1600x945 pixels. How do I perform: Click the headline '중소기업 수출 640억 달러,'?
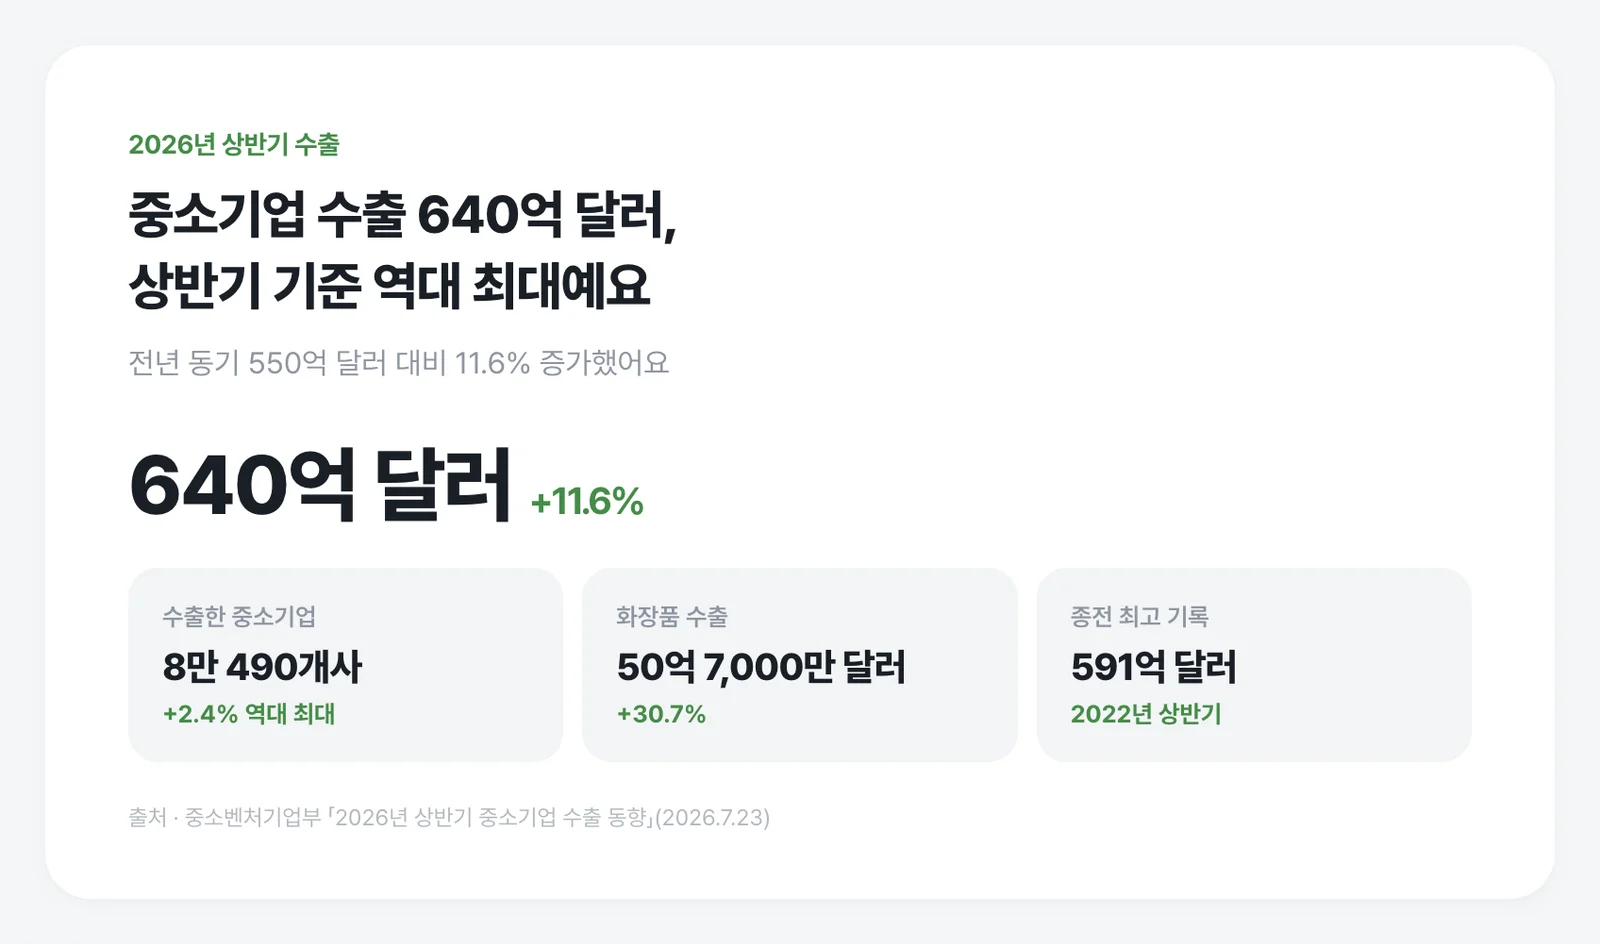point(403,214)
